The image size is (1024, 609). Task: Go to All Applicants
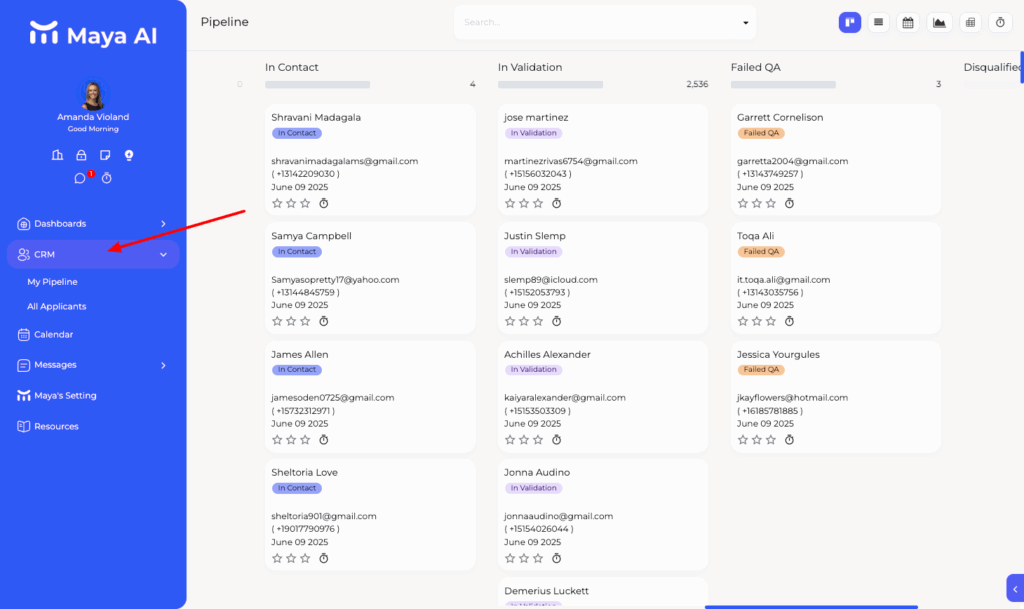point(57,306)
